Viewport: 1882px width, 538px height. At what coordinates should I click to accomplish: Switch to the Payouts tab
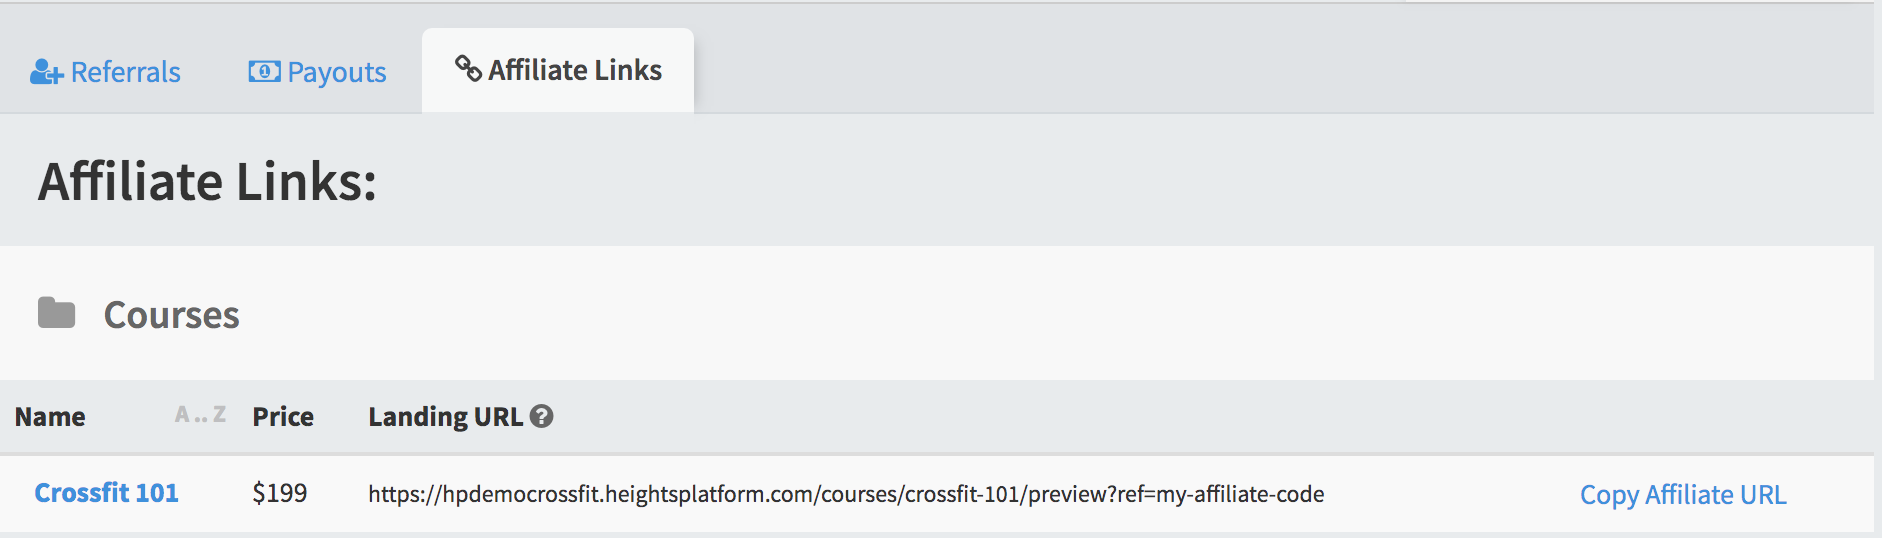317,72
